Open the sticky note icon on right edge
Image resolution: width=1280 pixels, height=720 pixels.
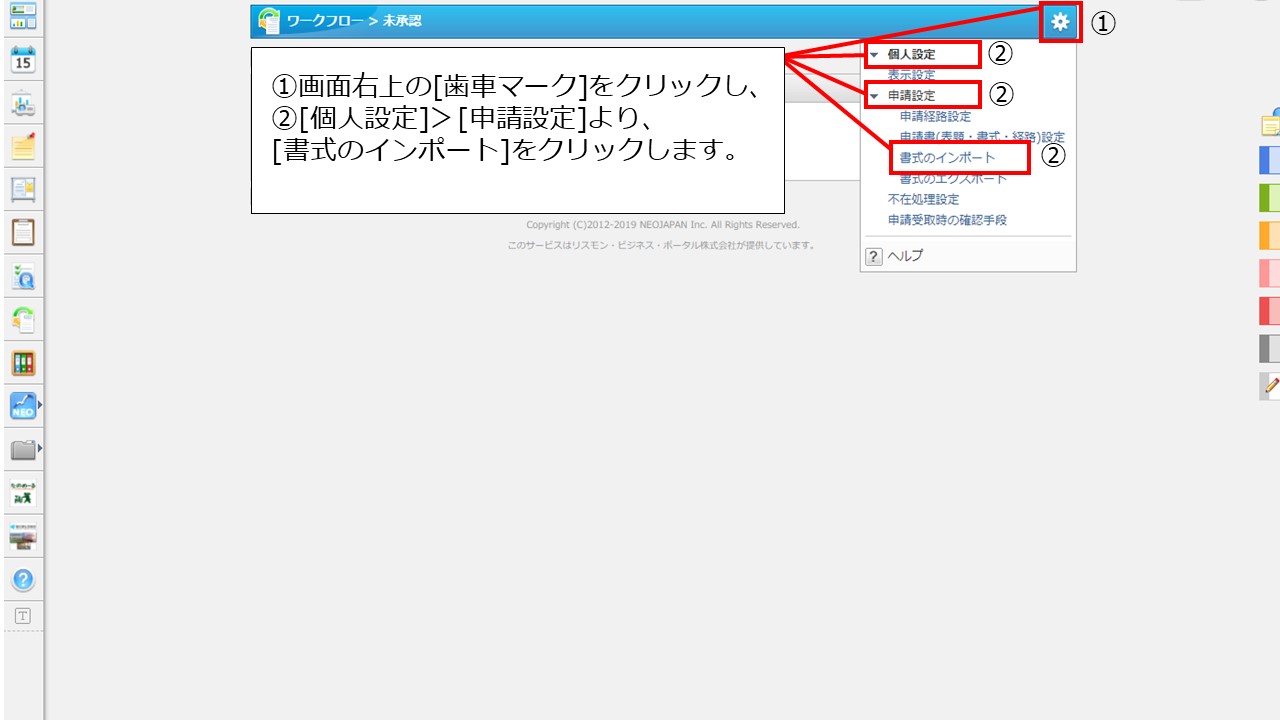click(1270, 124)
